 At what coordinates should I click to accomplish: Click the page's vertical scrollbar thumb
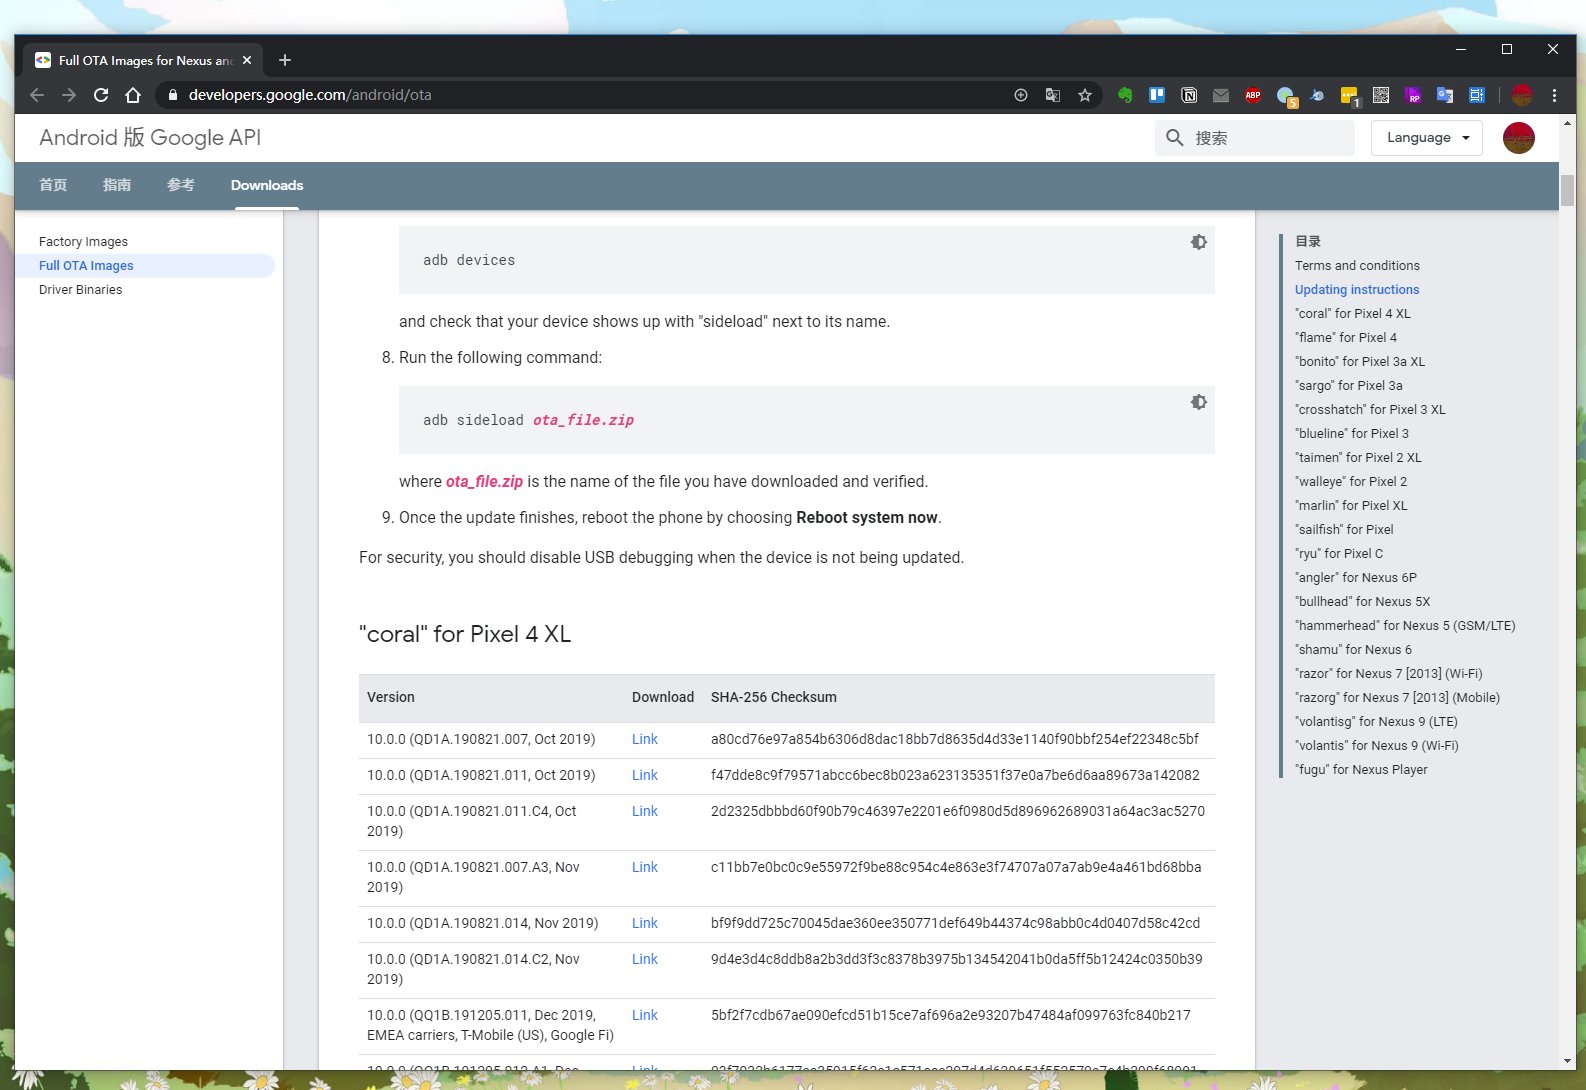[1567, 190]
